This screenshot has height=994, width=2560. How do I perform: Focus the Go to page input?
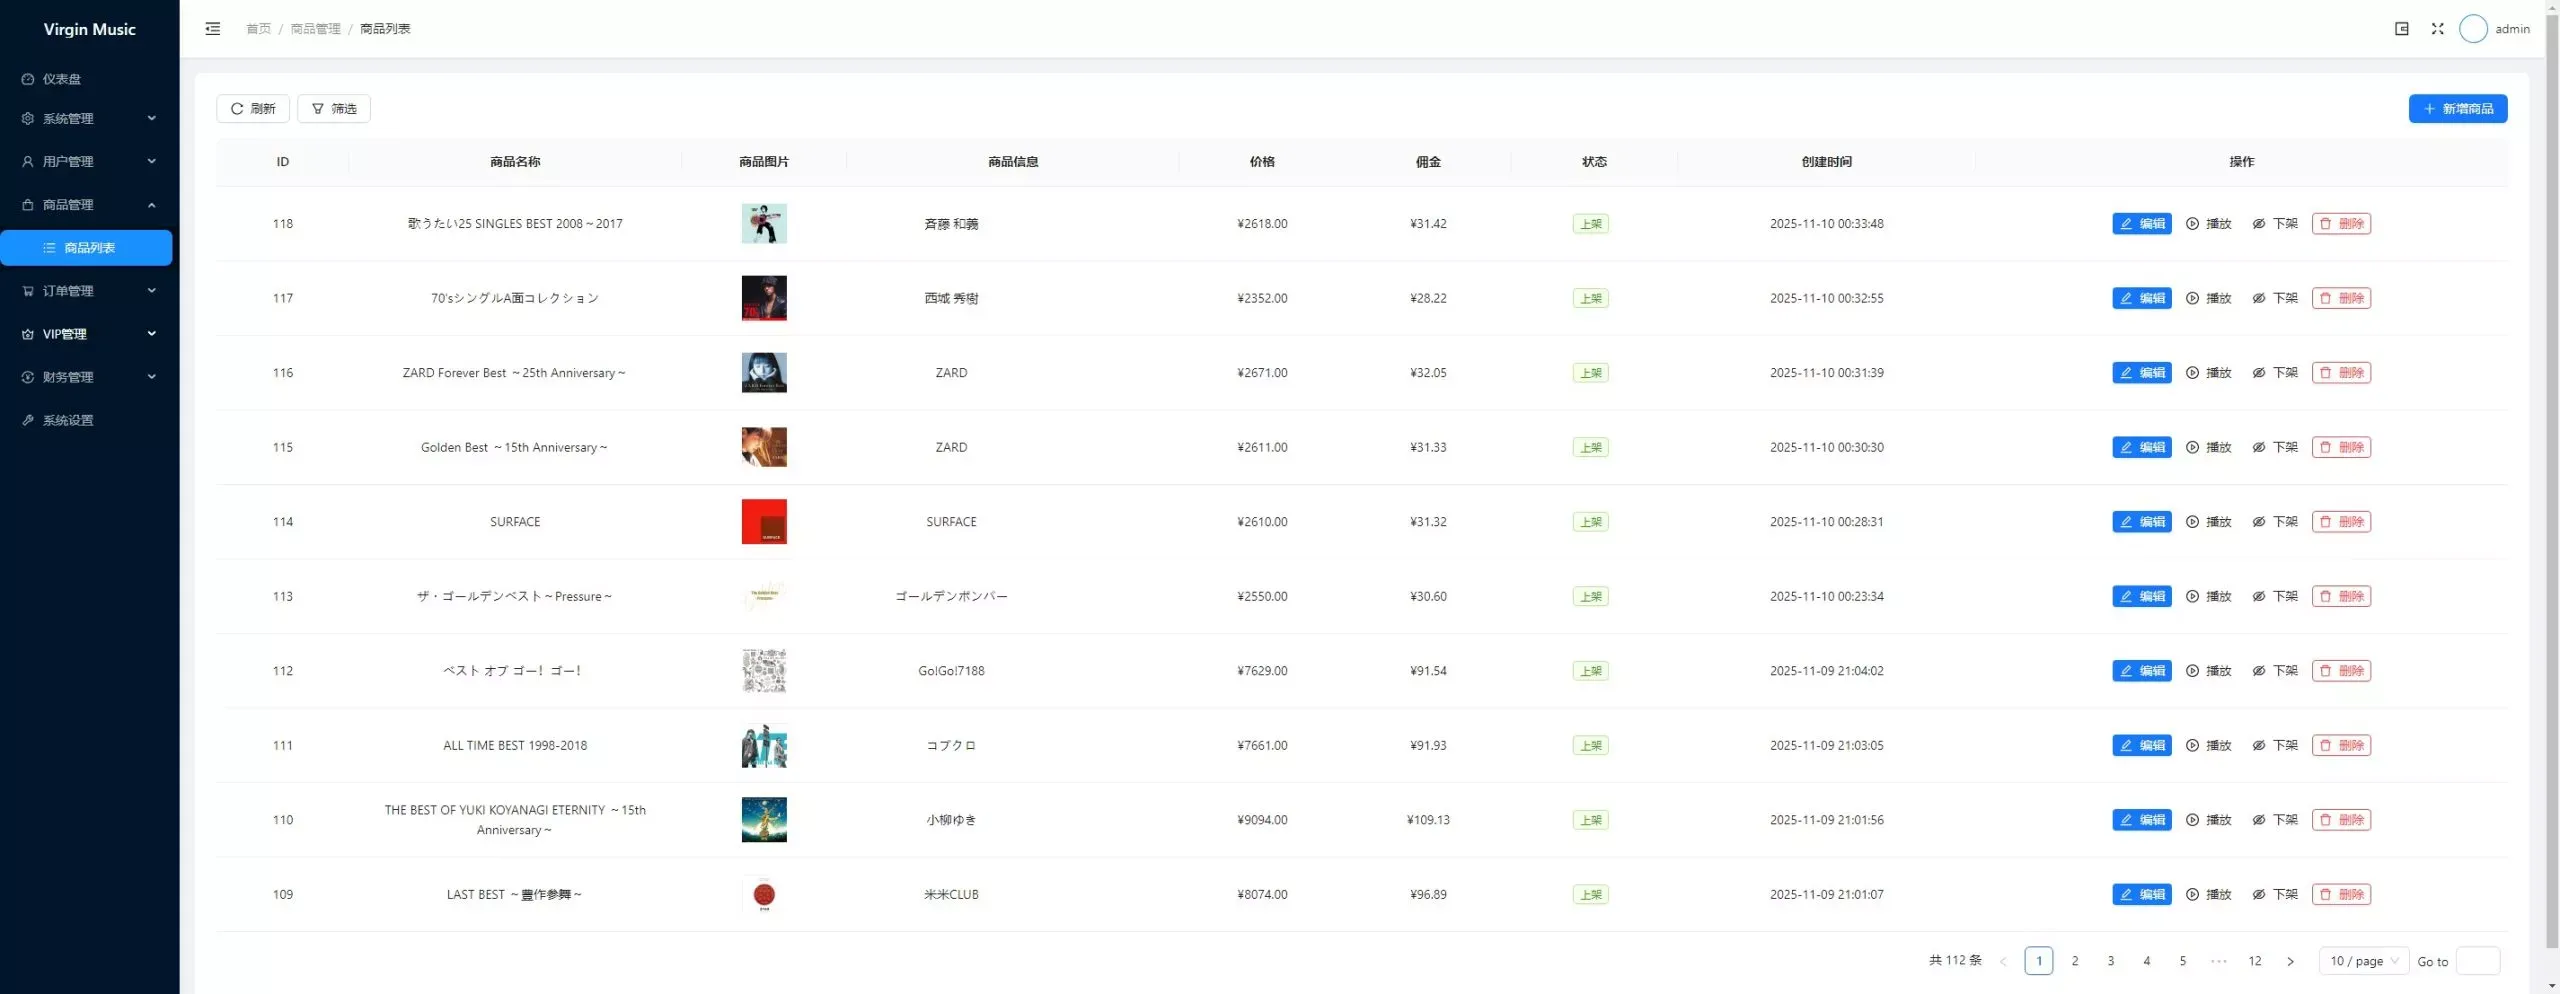click(2477, 961)
